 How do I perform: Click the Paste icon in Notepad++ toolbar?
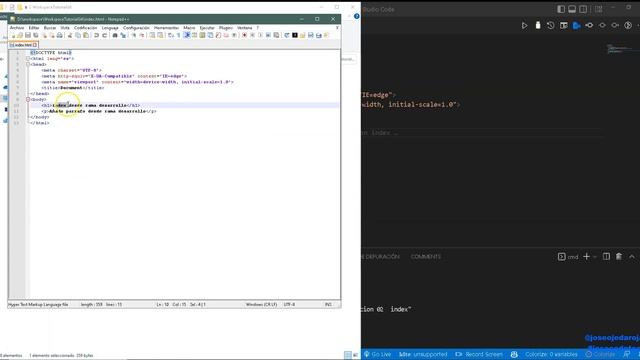click(86, 35)
